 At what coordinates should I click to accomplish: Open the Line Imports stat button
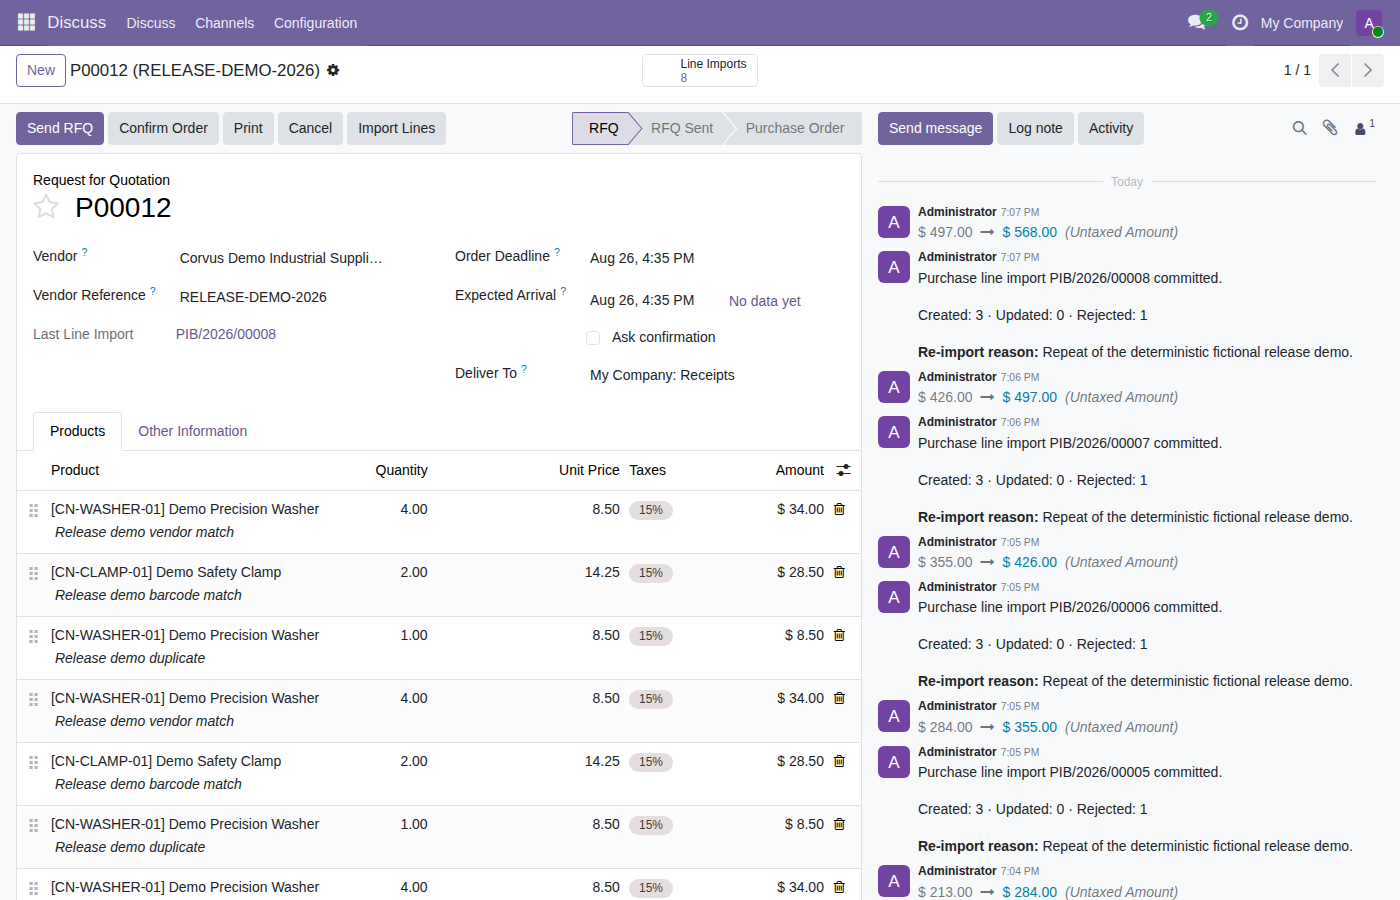700,70
